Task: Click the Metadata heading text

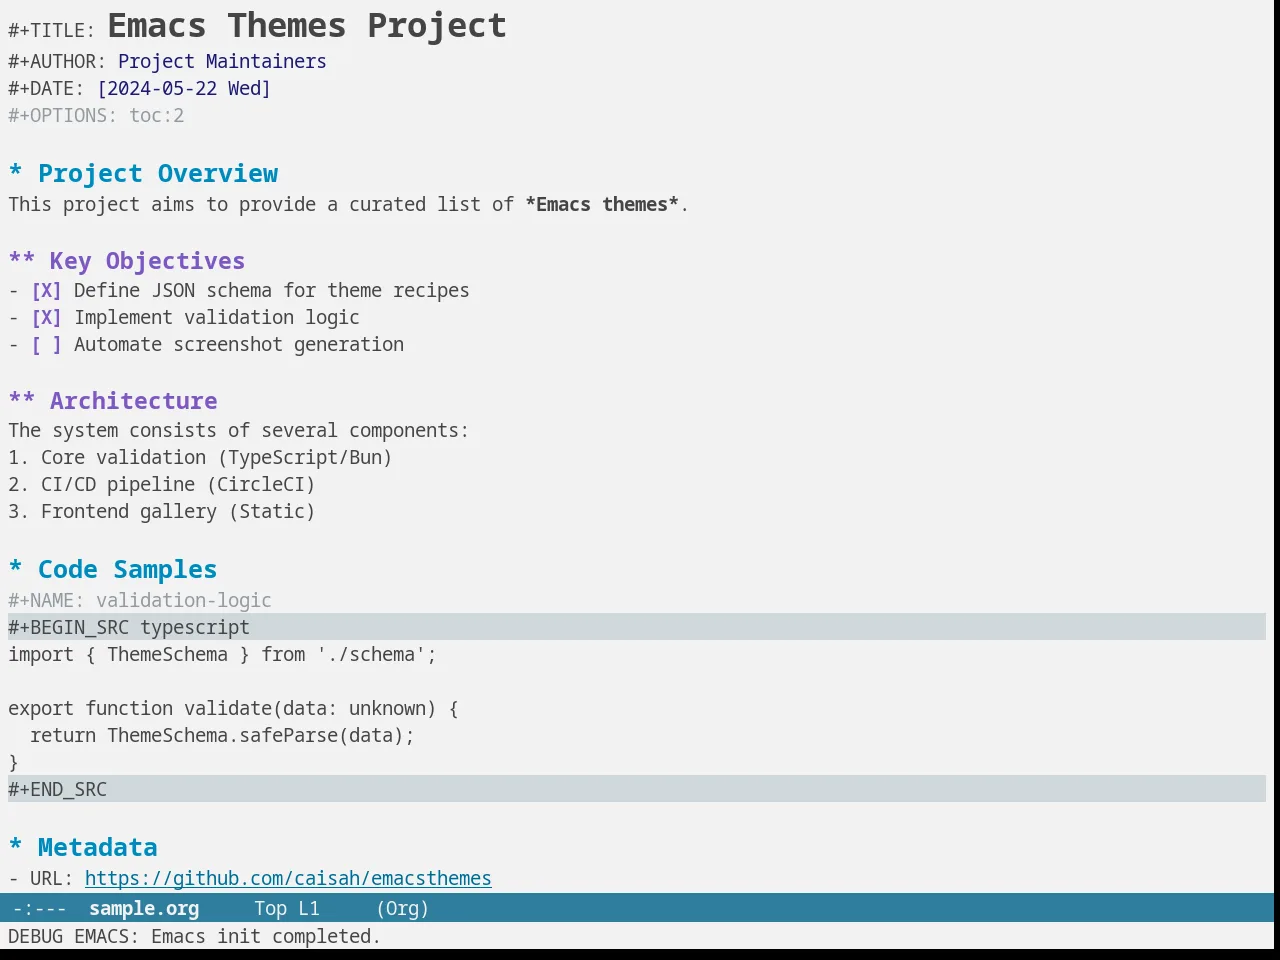Action: (97, 847)
